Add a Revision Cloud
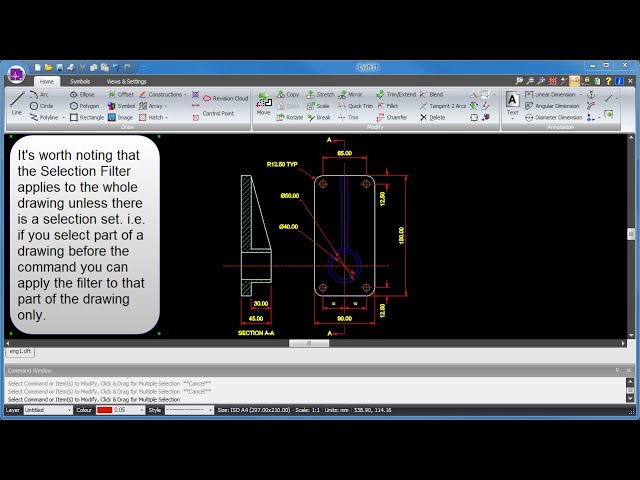The image size is (640, 480). tap(226, 98)
